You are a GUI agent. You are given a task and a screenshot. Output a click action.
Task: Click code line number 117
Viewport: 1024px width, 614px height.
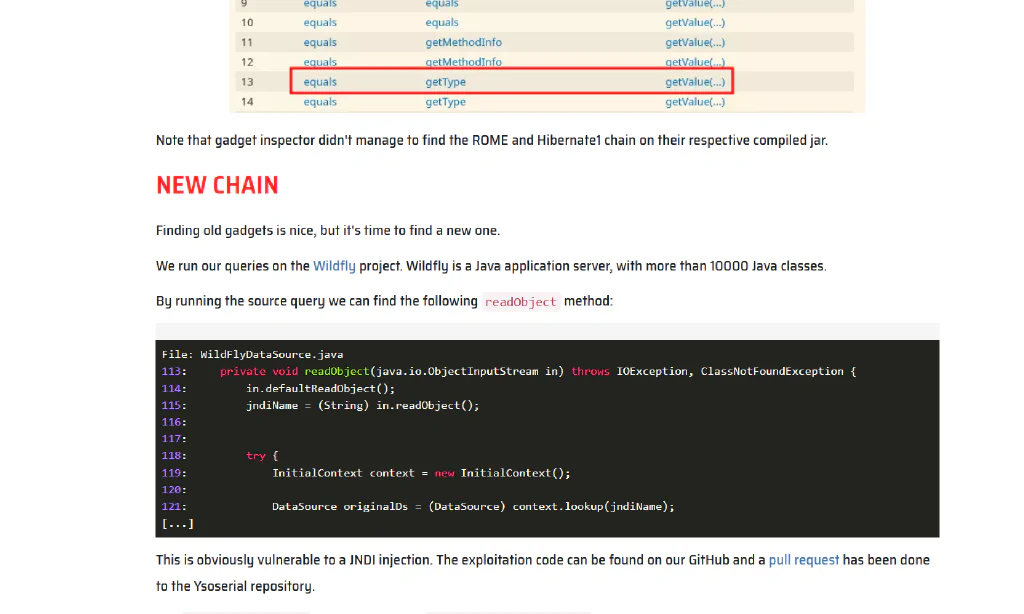point(174,438)
